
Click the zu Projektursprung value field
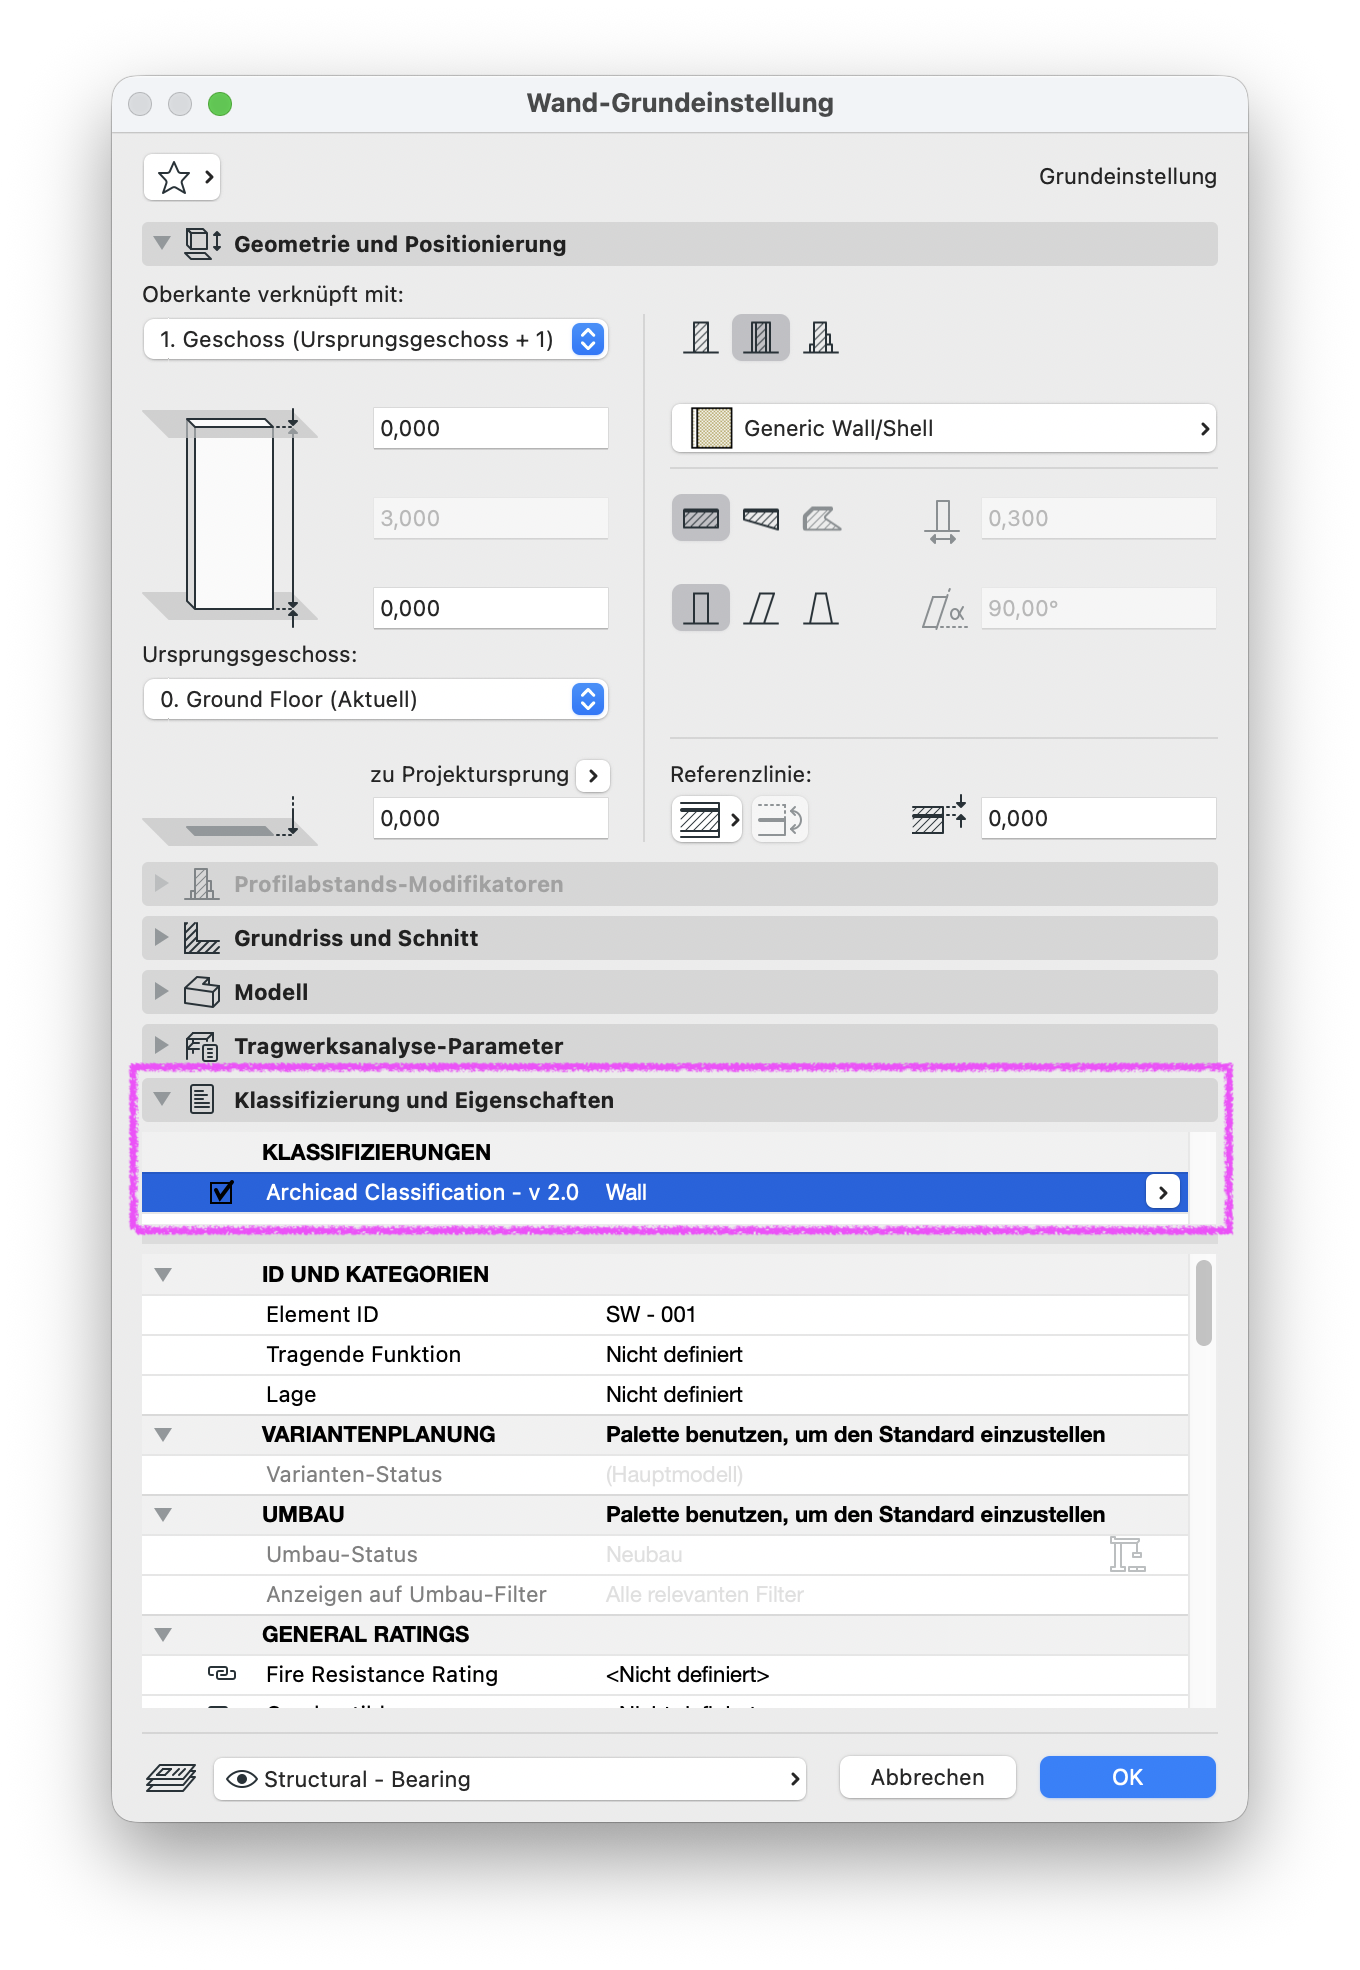tap(491, 818)
